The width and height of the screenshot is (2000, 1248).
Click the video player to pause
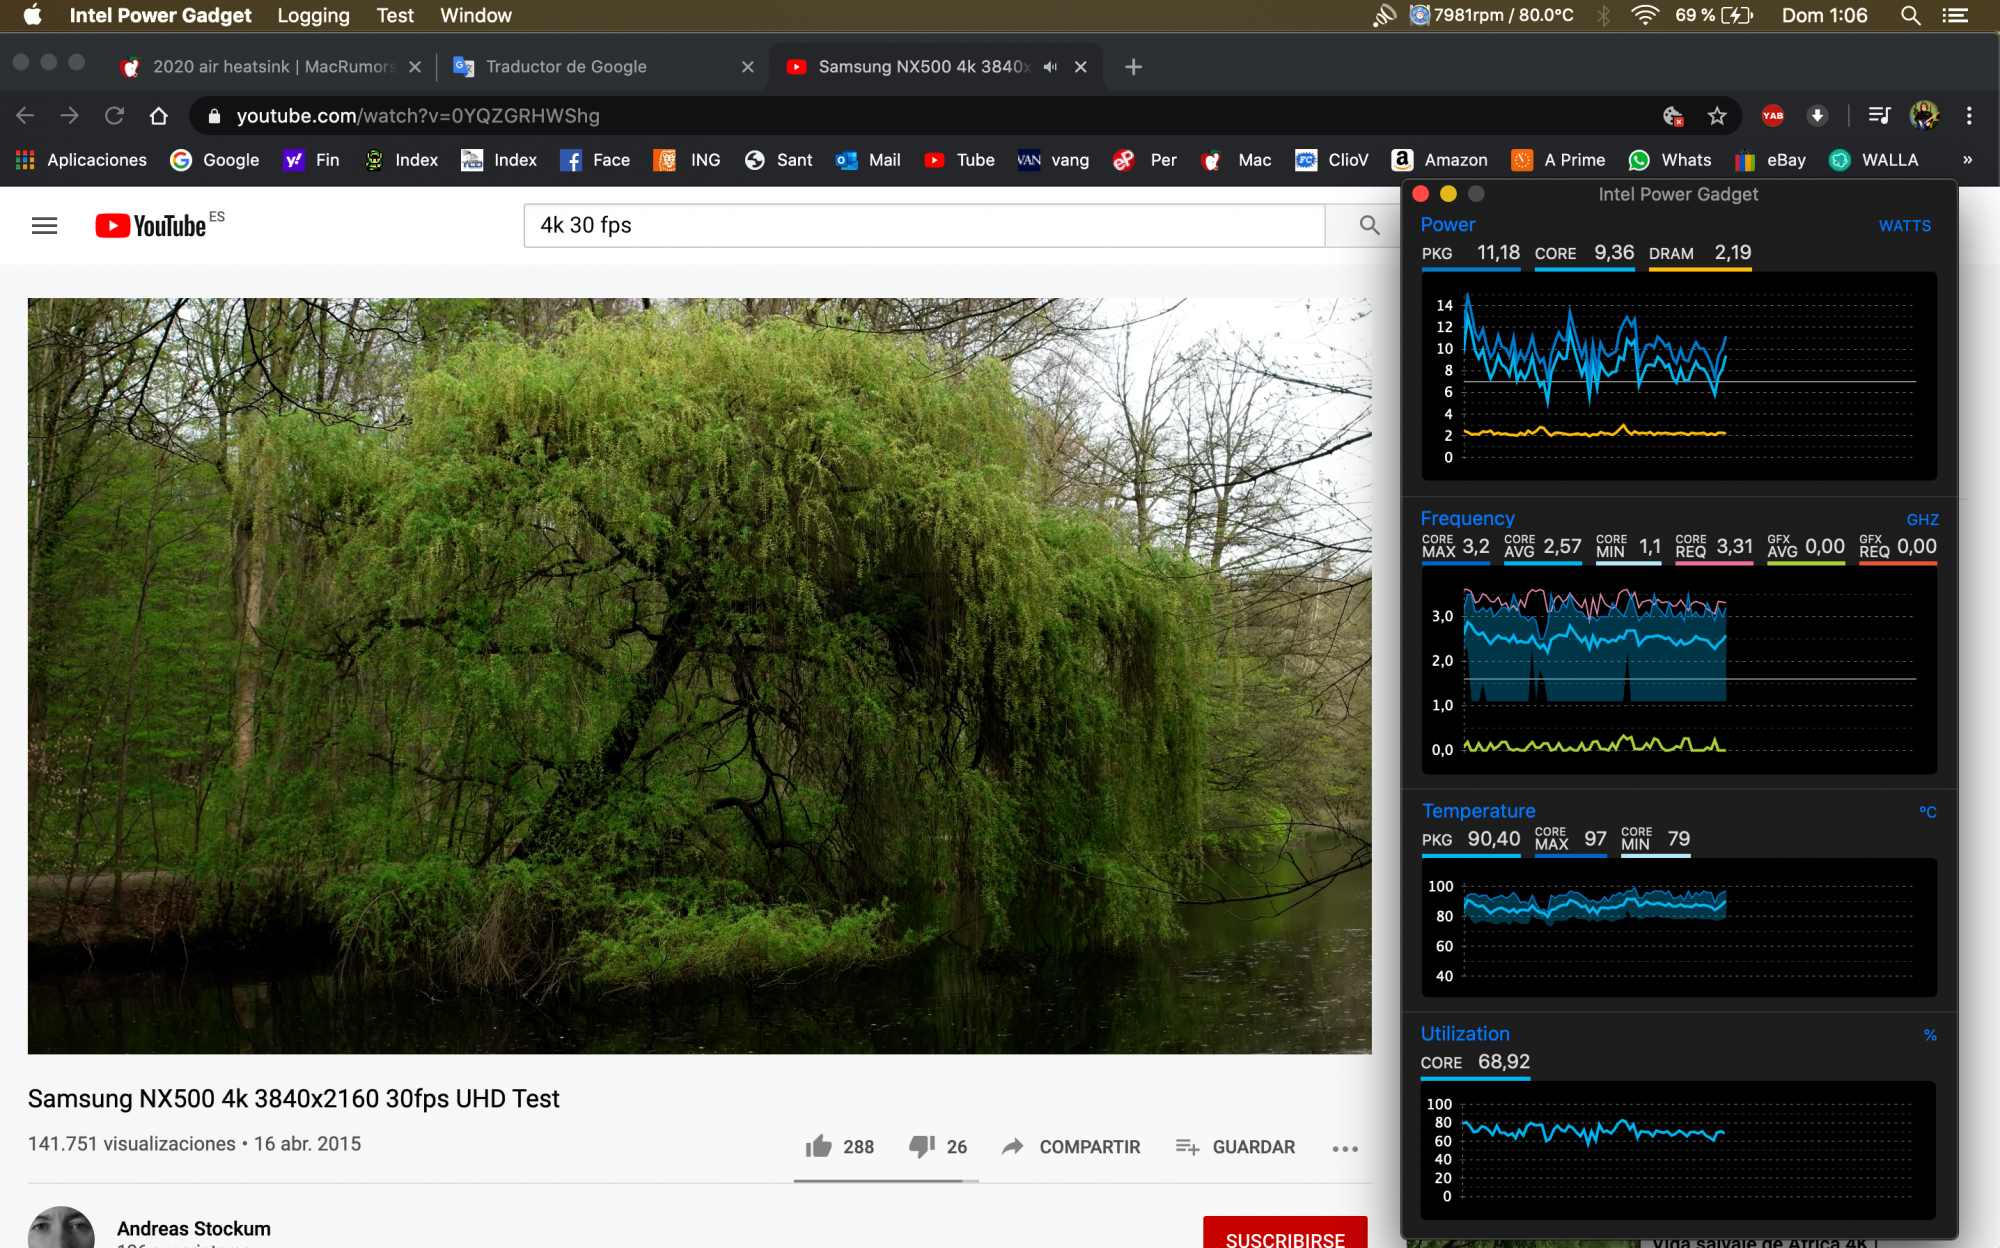coord(699,676)
